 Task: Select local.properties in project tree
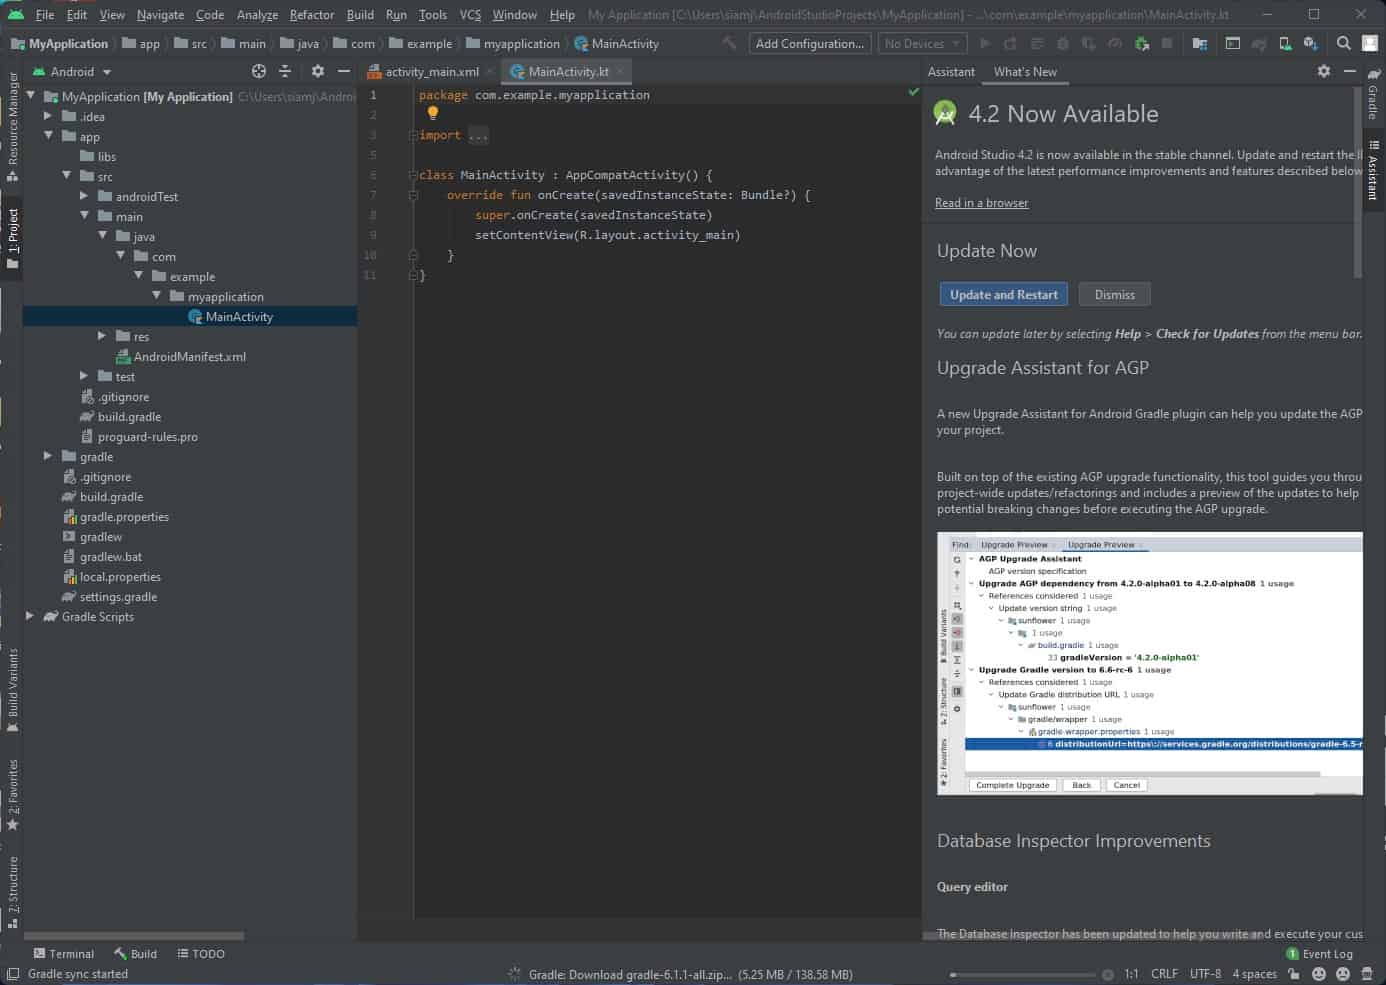coord(111,576)
